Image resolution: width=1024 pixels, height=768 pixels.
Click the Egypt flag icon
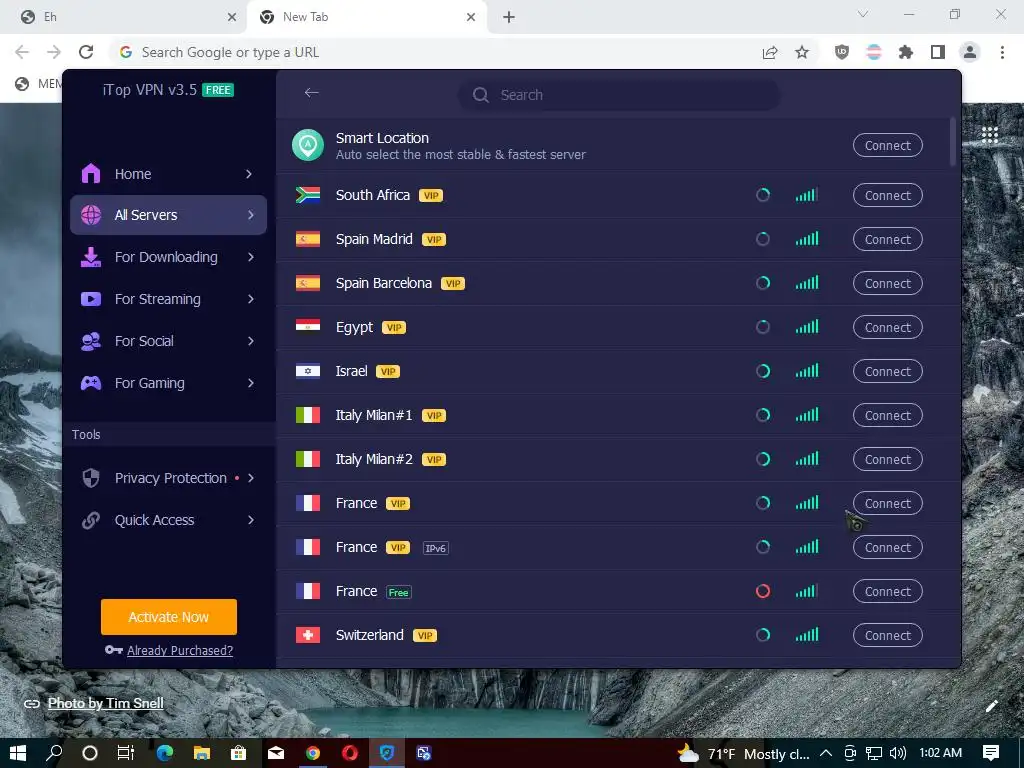[x=308, y=327]
